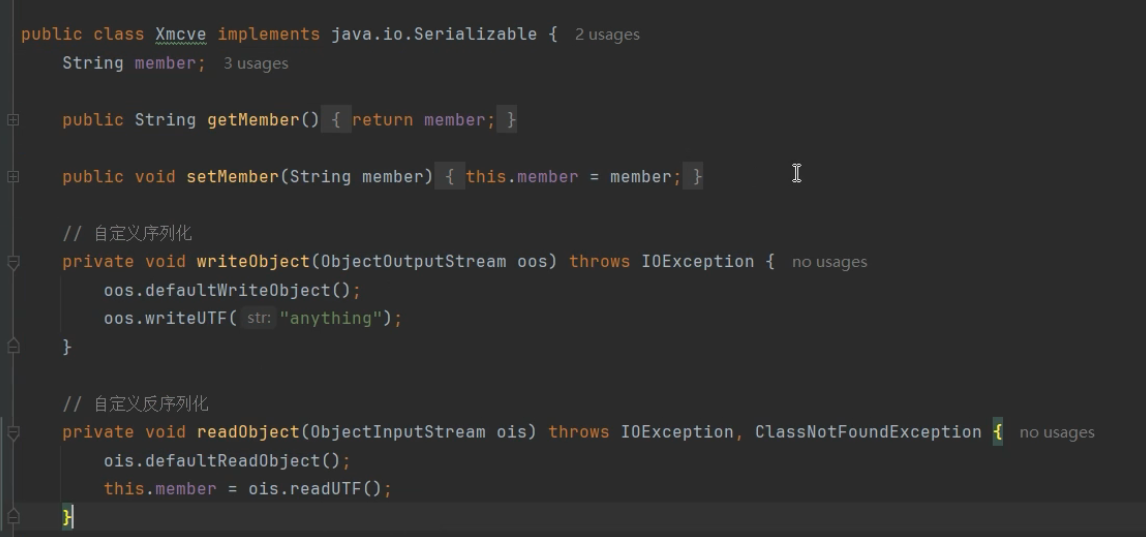This screenshot has height=537, width=1146.
Task: Click the highlighted closing brace of readObject
Action: (x=67, y=517)
